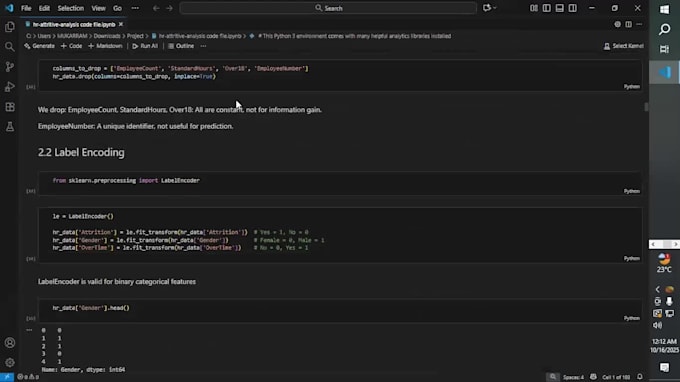Toggle the bottom Panel visibility
The width and height of the screenshot is (680, 382).
tap(560, 8)
